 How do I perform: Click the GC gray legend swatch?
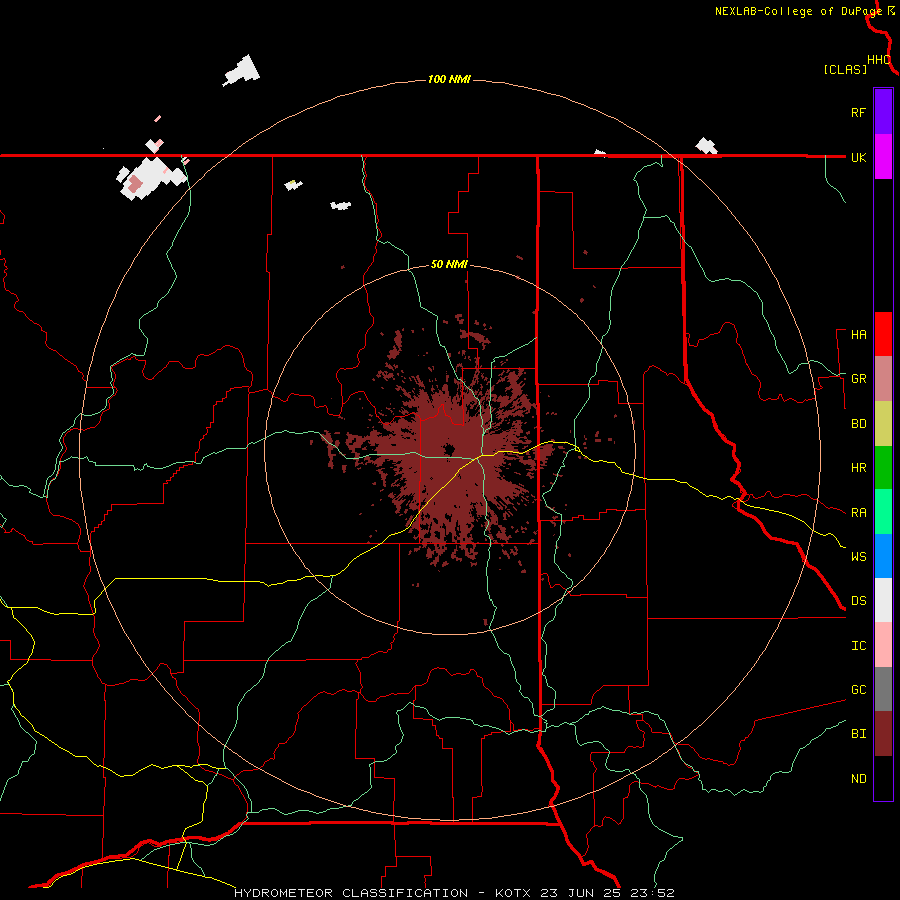pyautogui.click(x=883, y=689)
